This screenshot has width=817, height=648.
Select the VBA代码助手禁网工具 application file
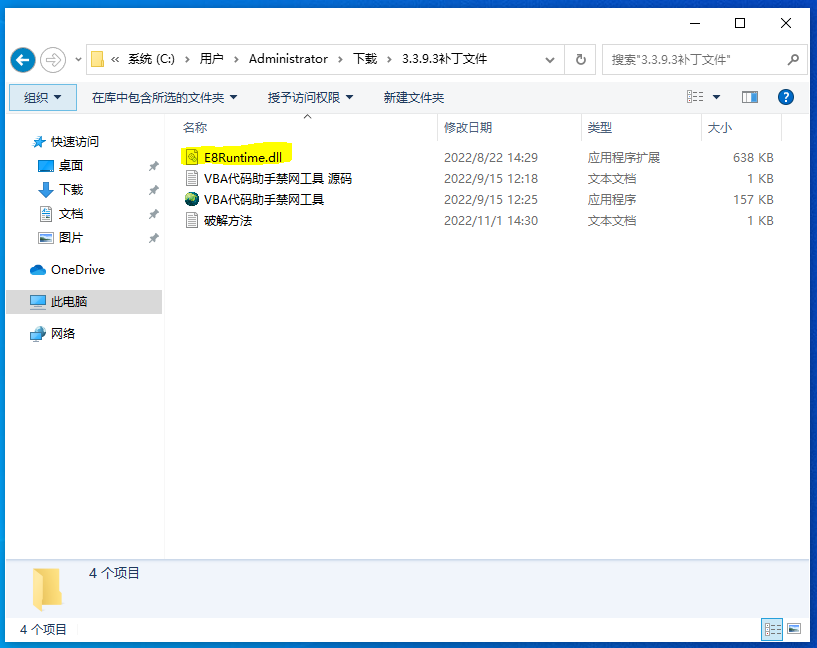point(263,200)
